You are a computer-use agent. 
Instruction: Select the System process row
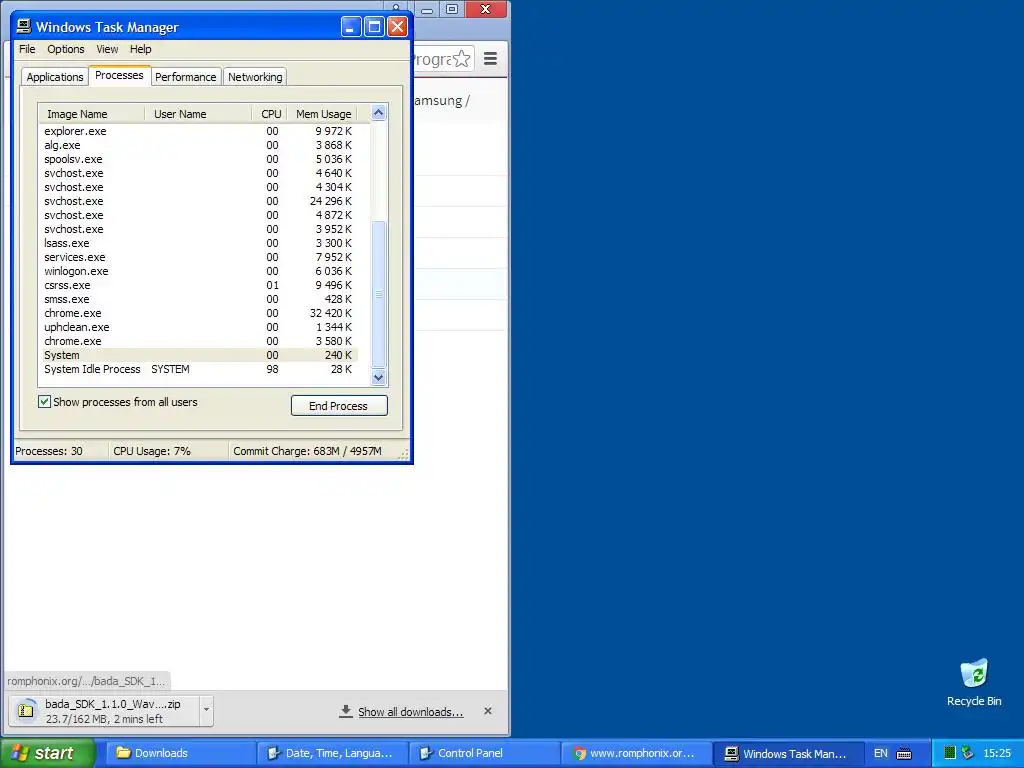199,355
